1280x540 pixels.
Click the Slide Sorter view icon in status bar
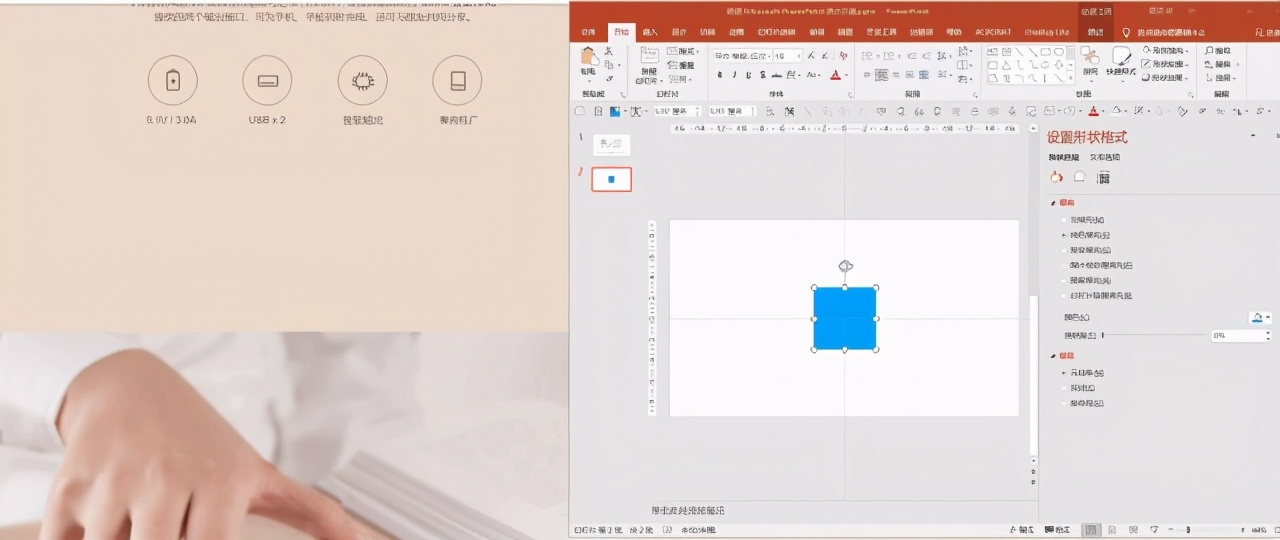coord(1112,529)
